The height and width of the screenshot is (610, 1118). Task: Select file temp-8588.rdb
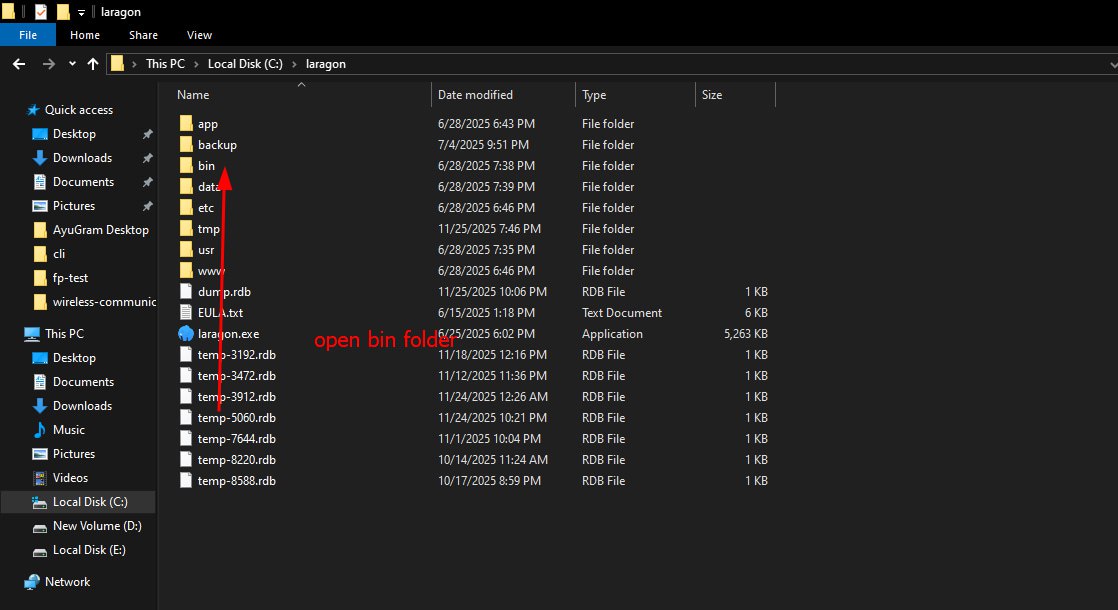coord(237,481)
